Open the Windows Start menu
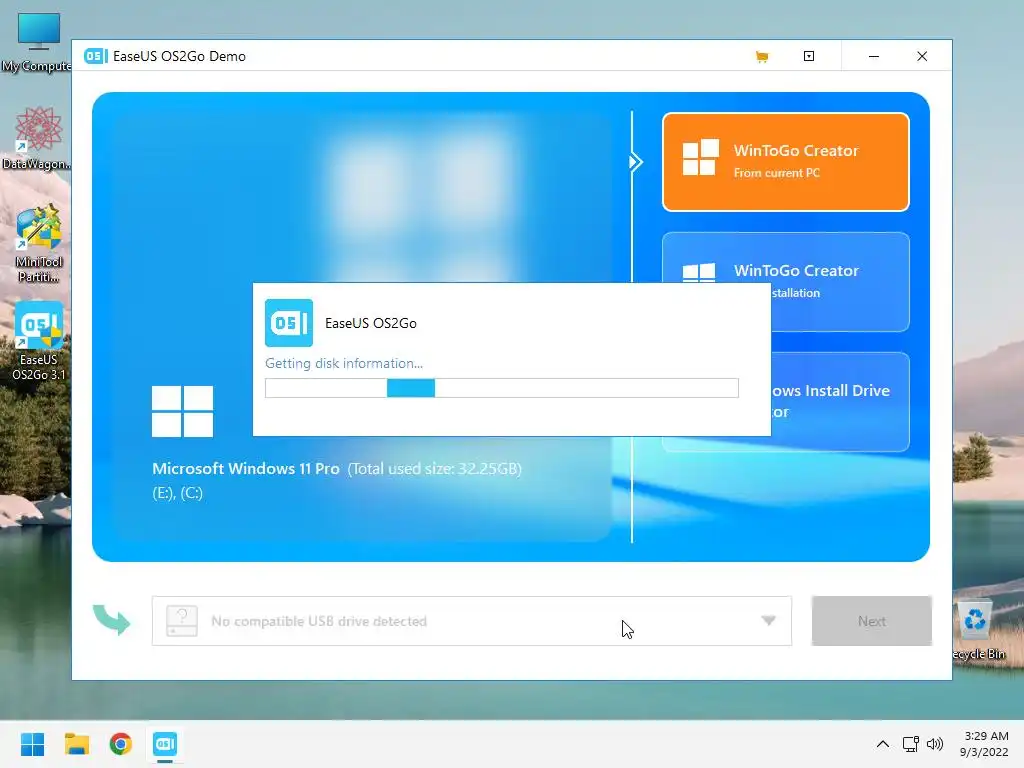This screenshot has height=768, width=1024. 32,744
